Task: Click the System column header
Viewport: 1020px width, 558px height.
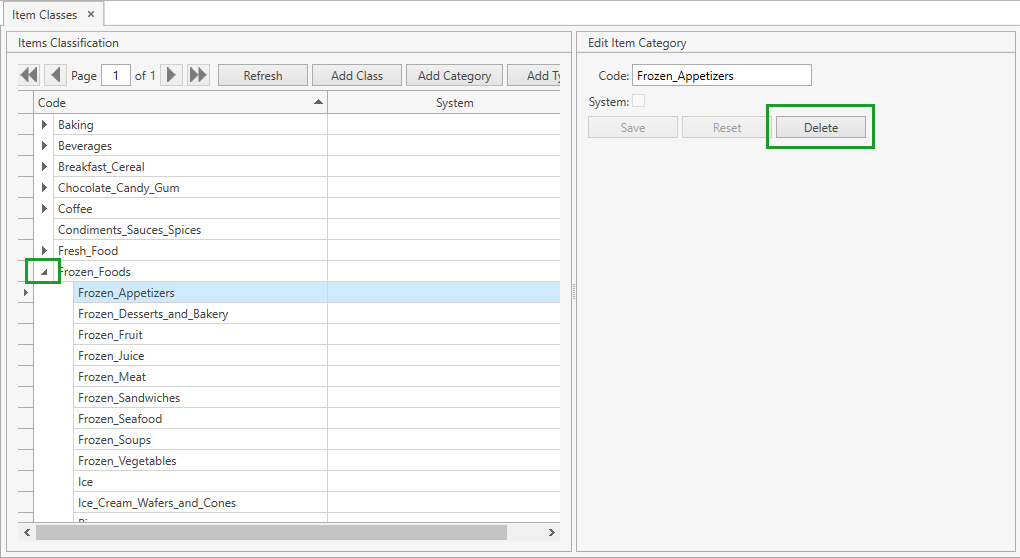Action: (x=454, y=103)
